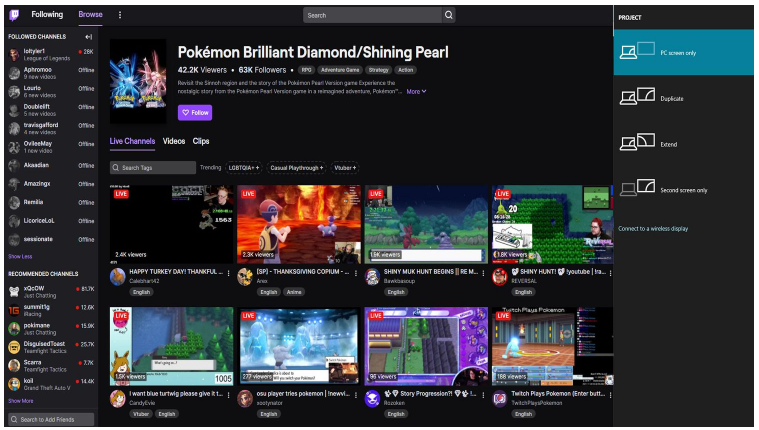Image resolution: width=759 pixels, height=430 pixels.
Task: Click Show More under recommended channels
Action: (21, 401)
